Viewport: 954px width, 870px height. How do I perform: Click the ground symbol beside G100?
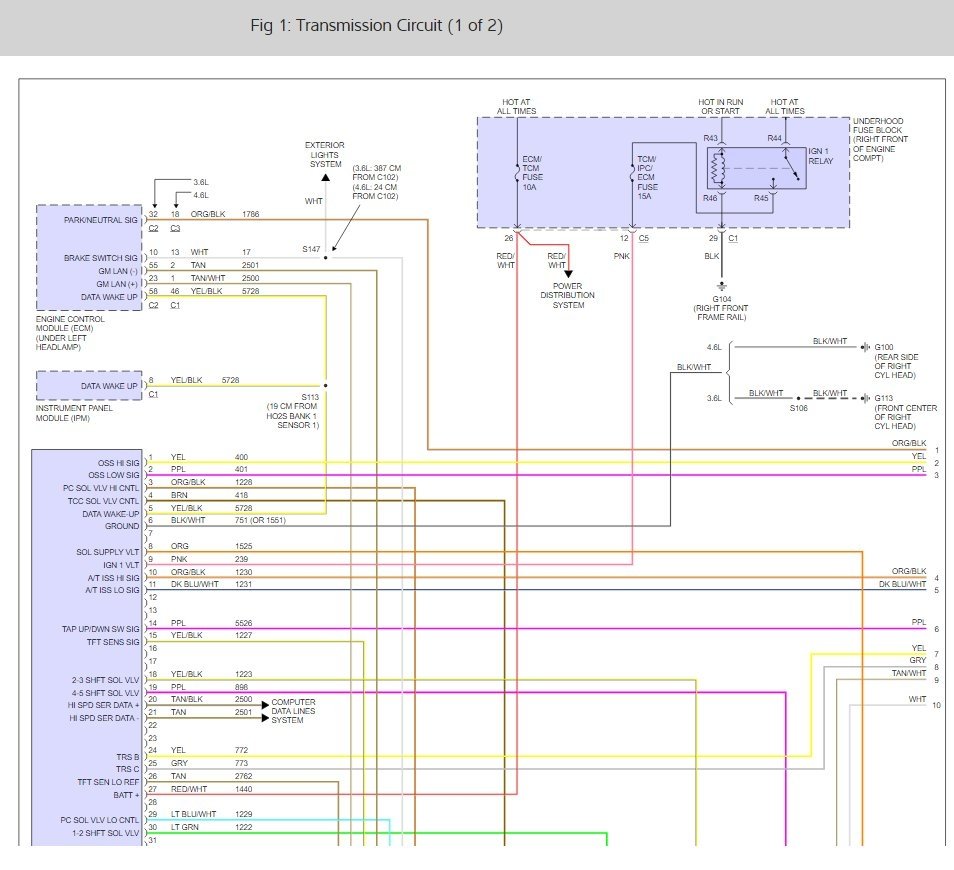[865, 347]
